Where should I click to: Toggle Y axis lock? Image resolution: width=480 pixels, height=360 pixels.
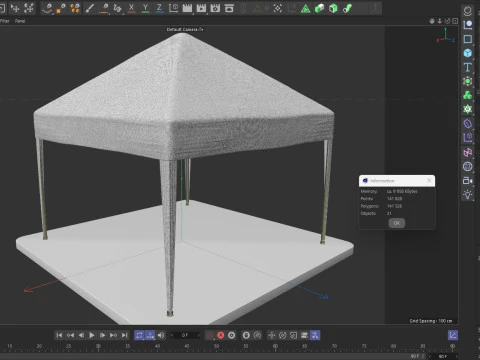point(145,8)
